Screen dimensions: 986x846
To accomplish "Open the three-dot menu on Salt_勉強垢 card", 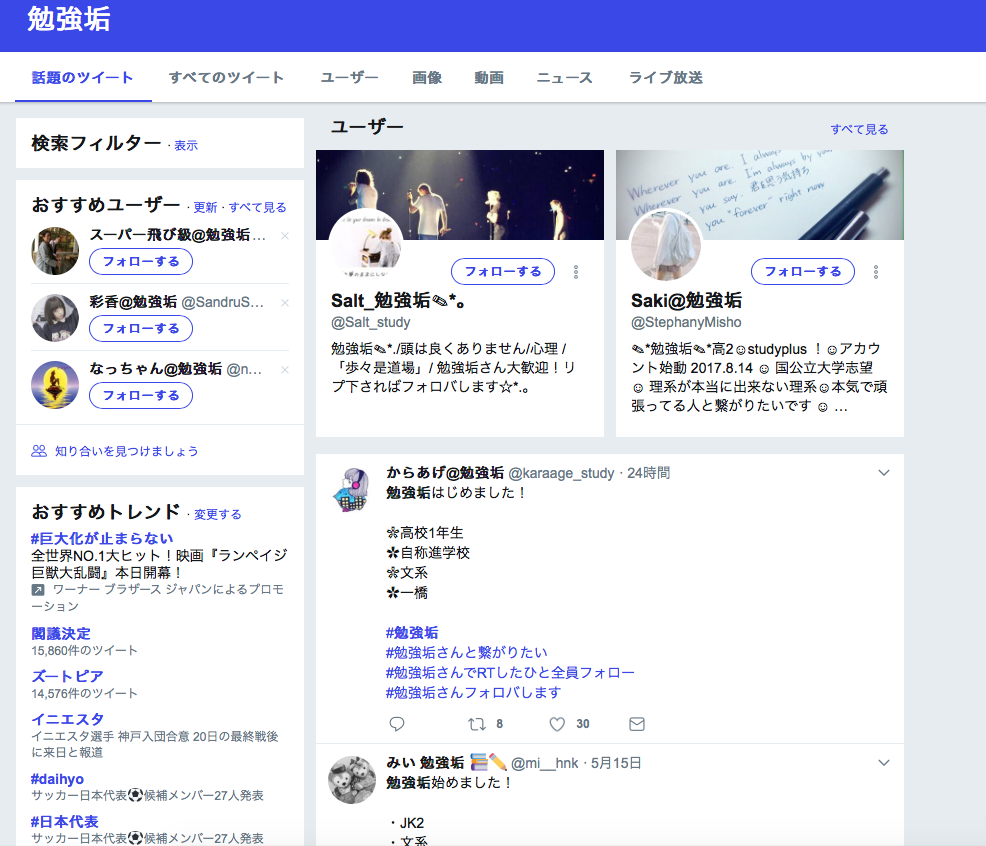I will click(x=576, y=272).
